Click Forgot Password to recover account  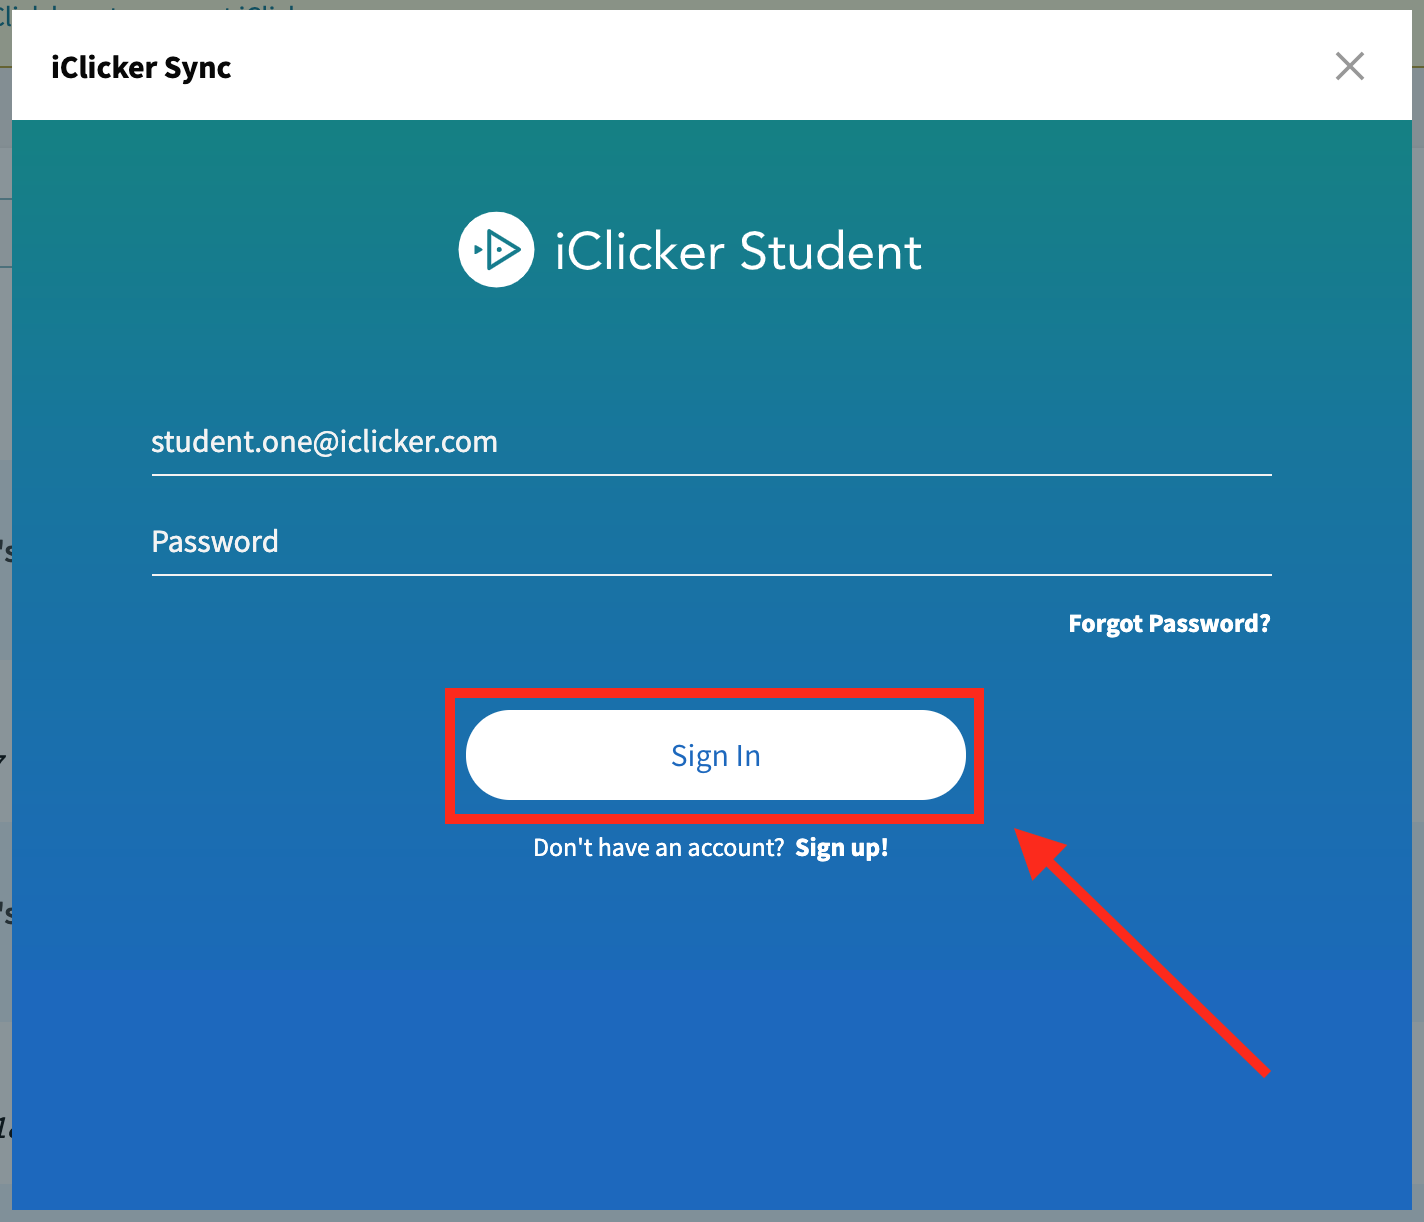(1168, 623)
